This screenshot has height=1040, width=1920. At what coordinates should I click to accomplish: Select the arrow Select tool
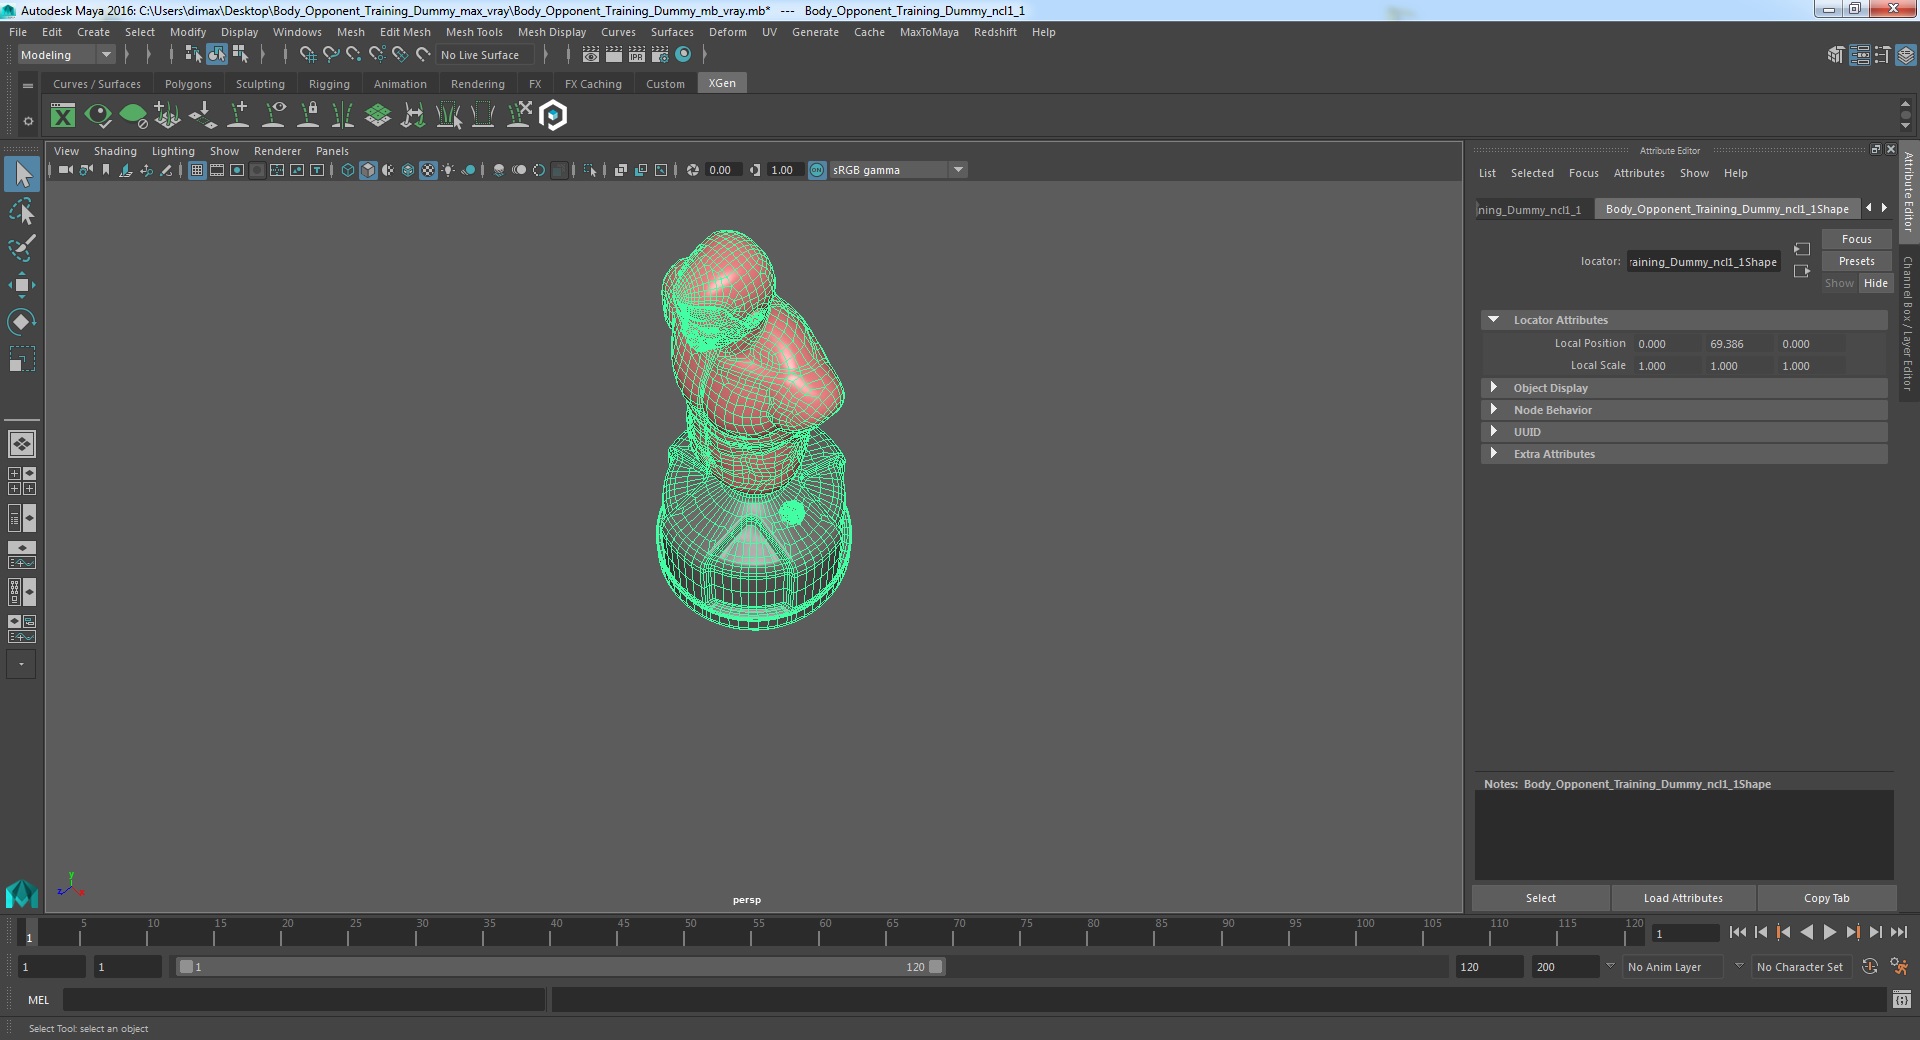click(22, 175)
